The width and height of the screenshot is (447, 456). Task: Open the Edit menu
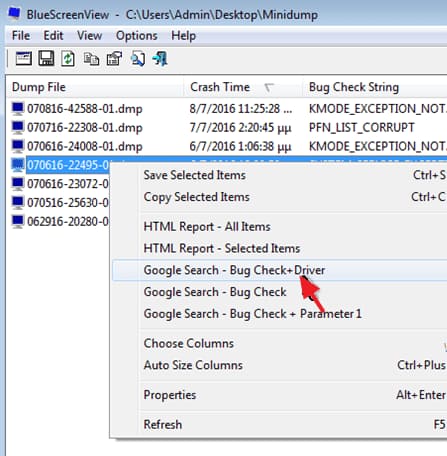point(53,35)
